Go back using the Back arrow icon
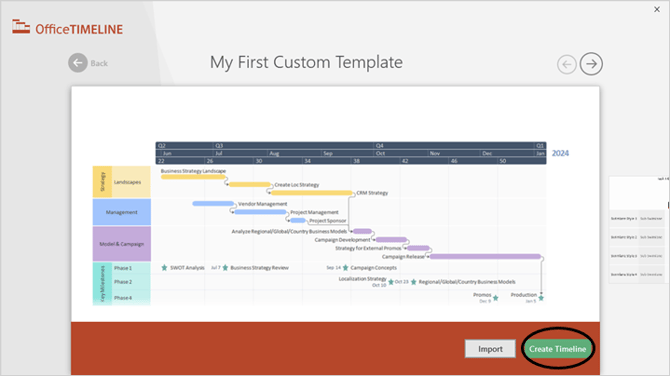This screenshot has width=670, height=376. tap(78, 63)
